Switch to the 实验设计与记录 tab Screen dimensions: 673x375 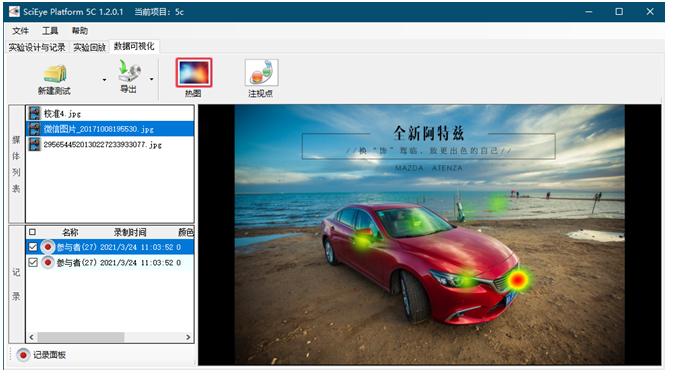[x=37, y=47]
